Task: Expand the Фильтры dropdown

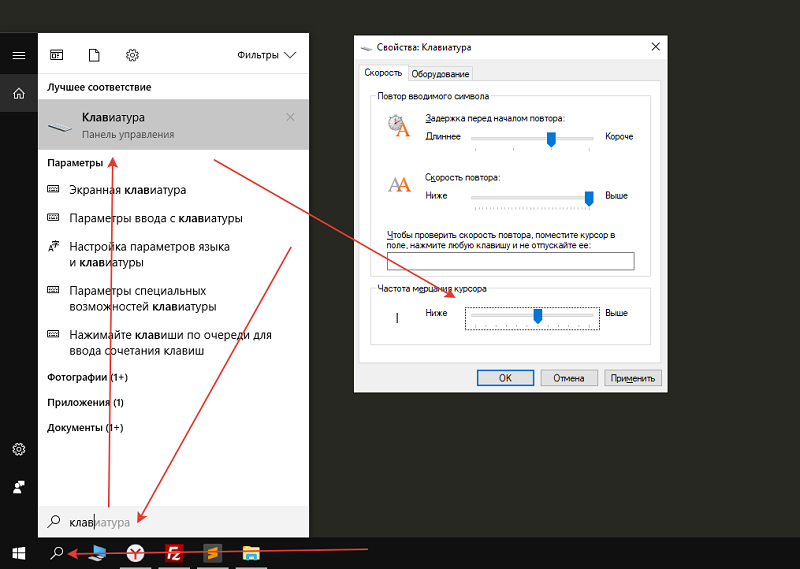Action: (x=266, y=55)
